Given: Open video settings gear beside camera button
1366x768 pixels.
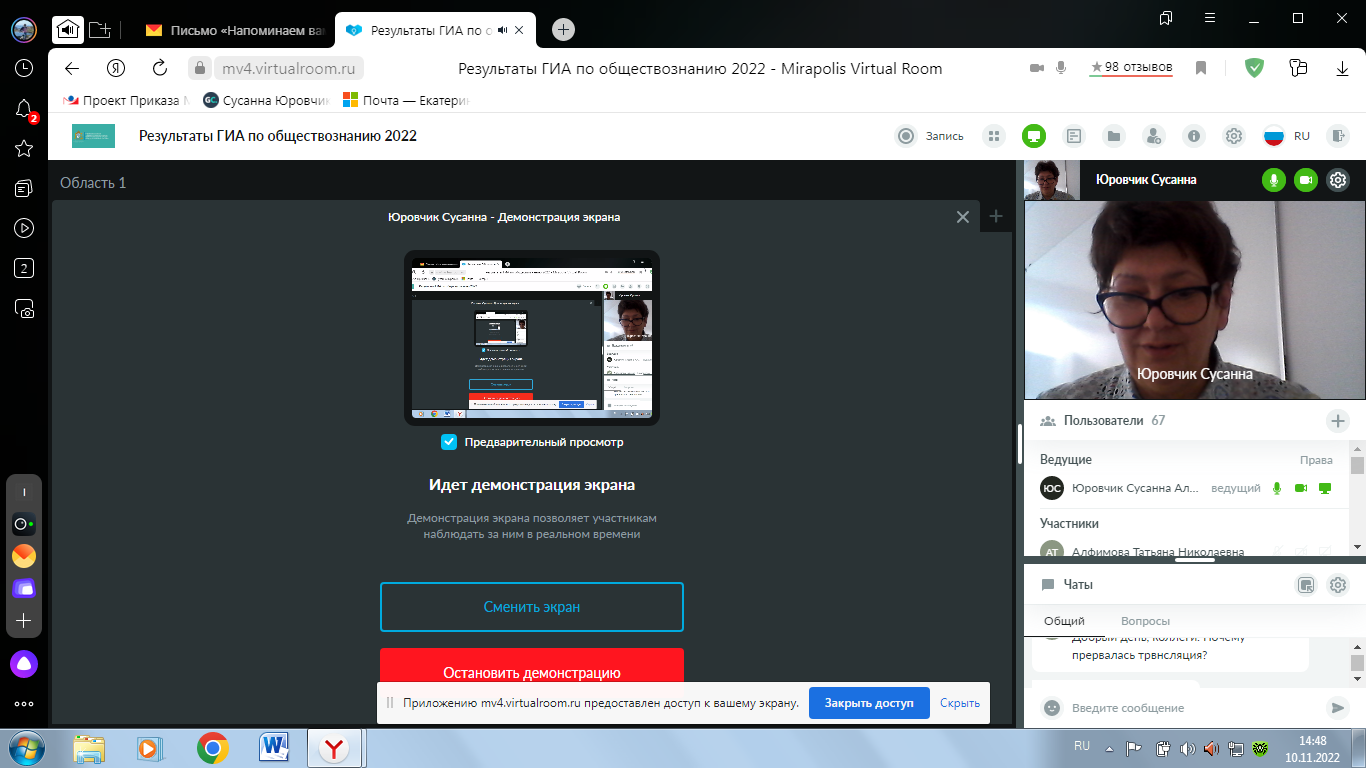Looking at the screenshot, I should [x=1338, y=180].
